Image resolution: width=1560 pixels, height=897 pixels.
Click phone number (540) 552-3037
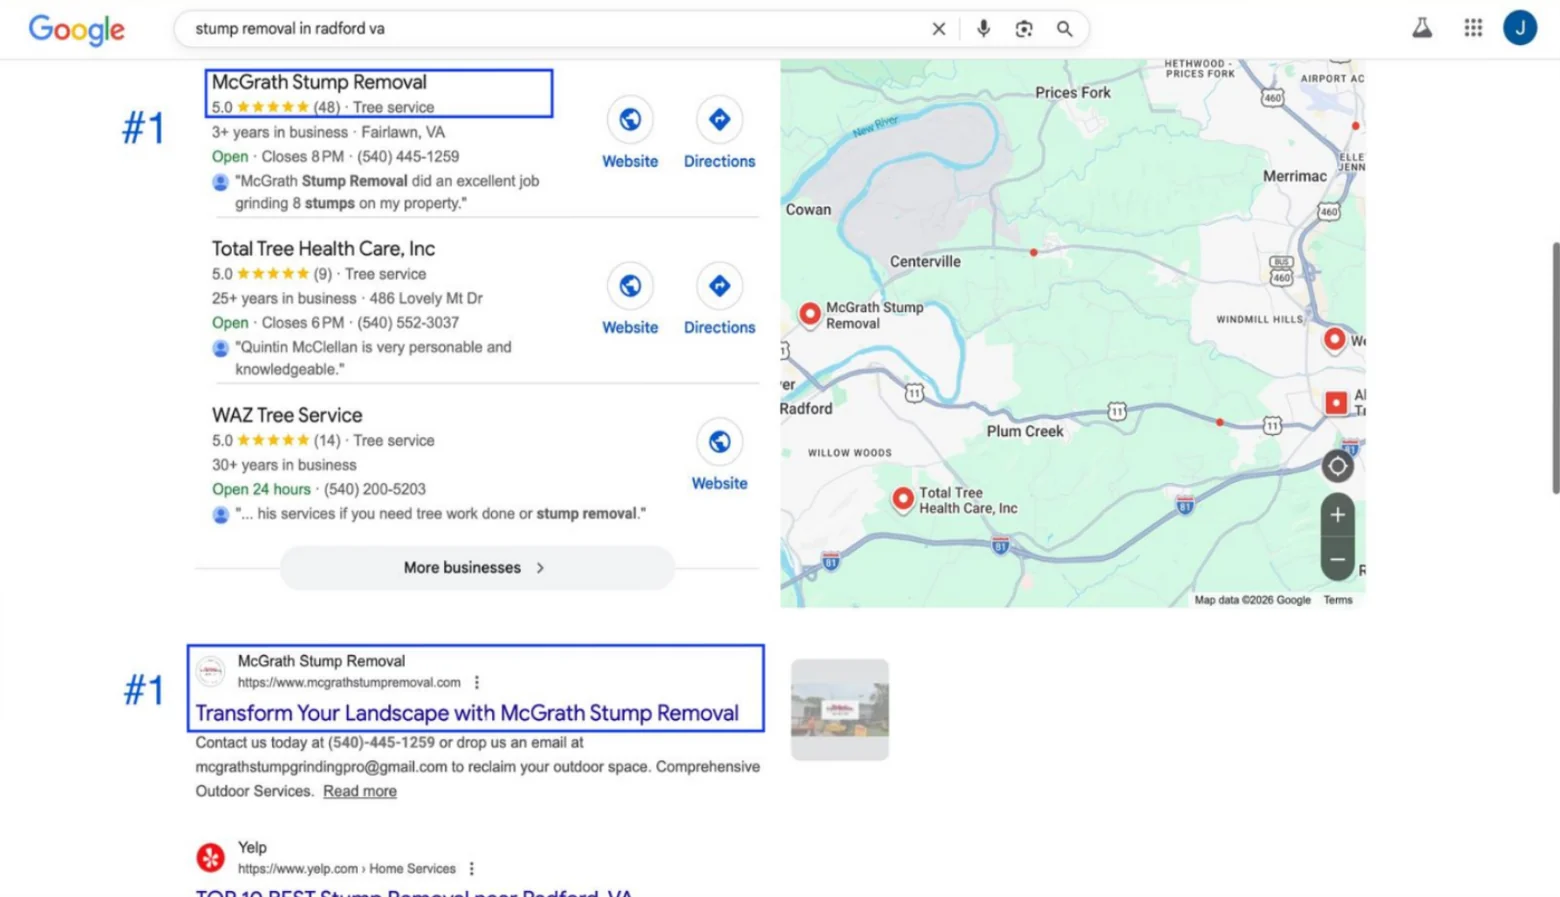(408, 323)
